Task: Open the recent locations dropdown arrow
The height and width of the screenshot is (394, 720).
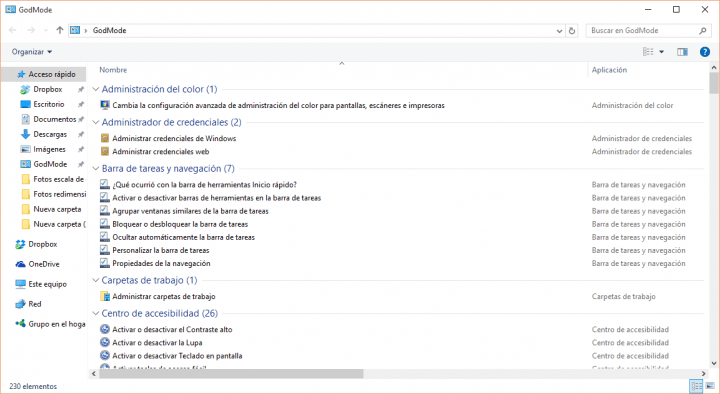Action: [x=45, y=30]
